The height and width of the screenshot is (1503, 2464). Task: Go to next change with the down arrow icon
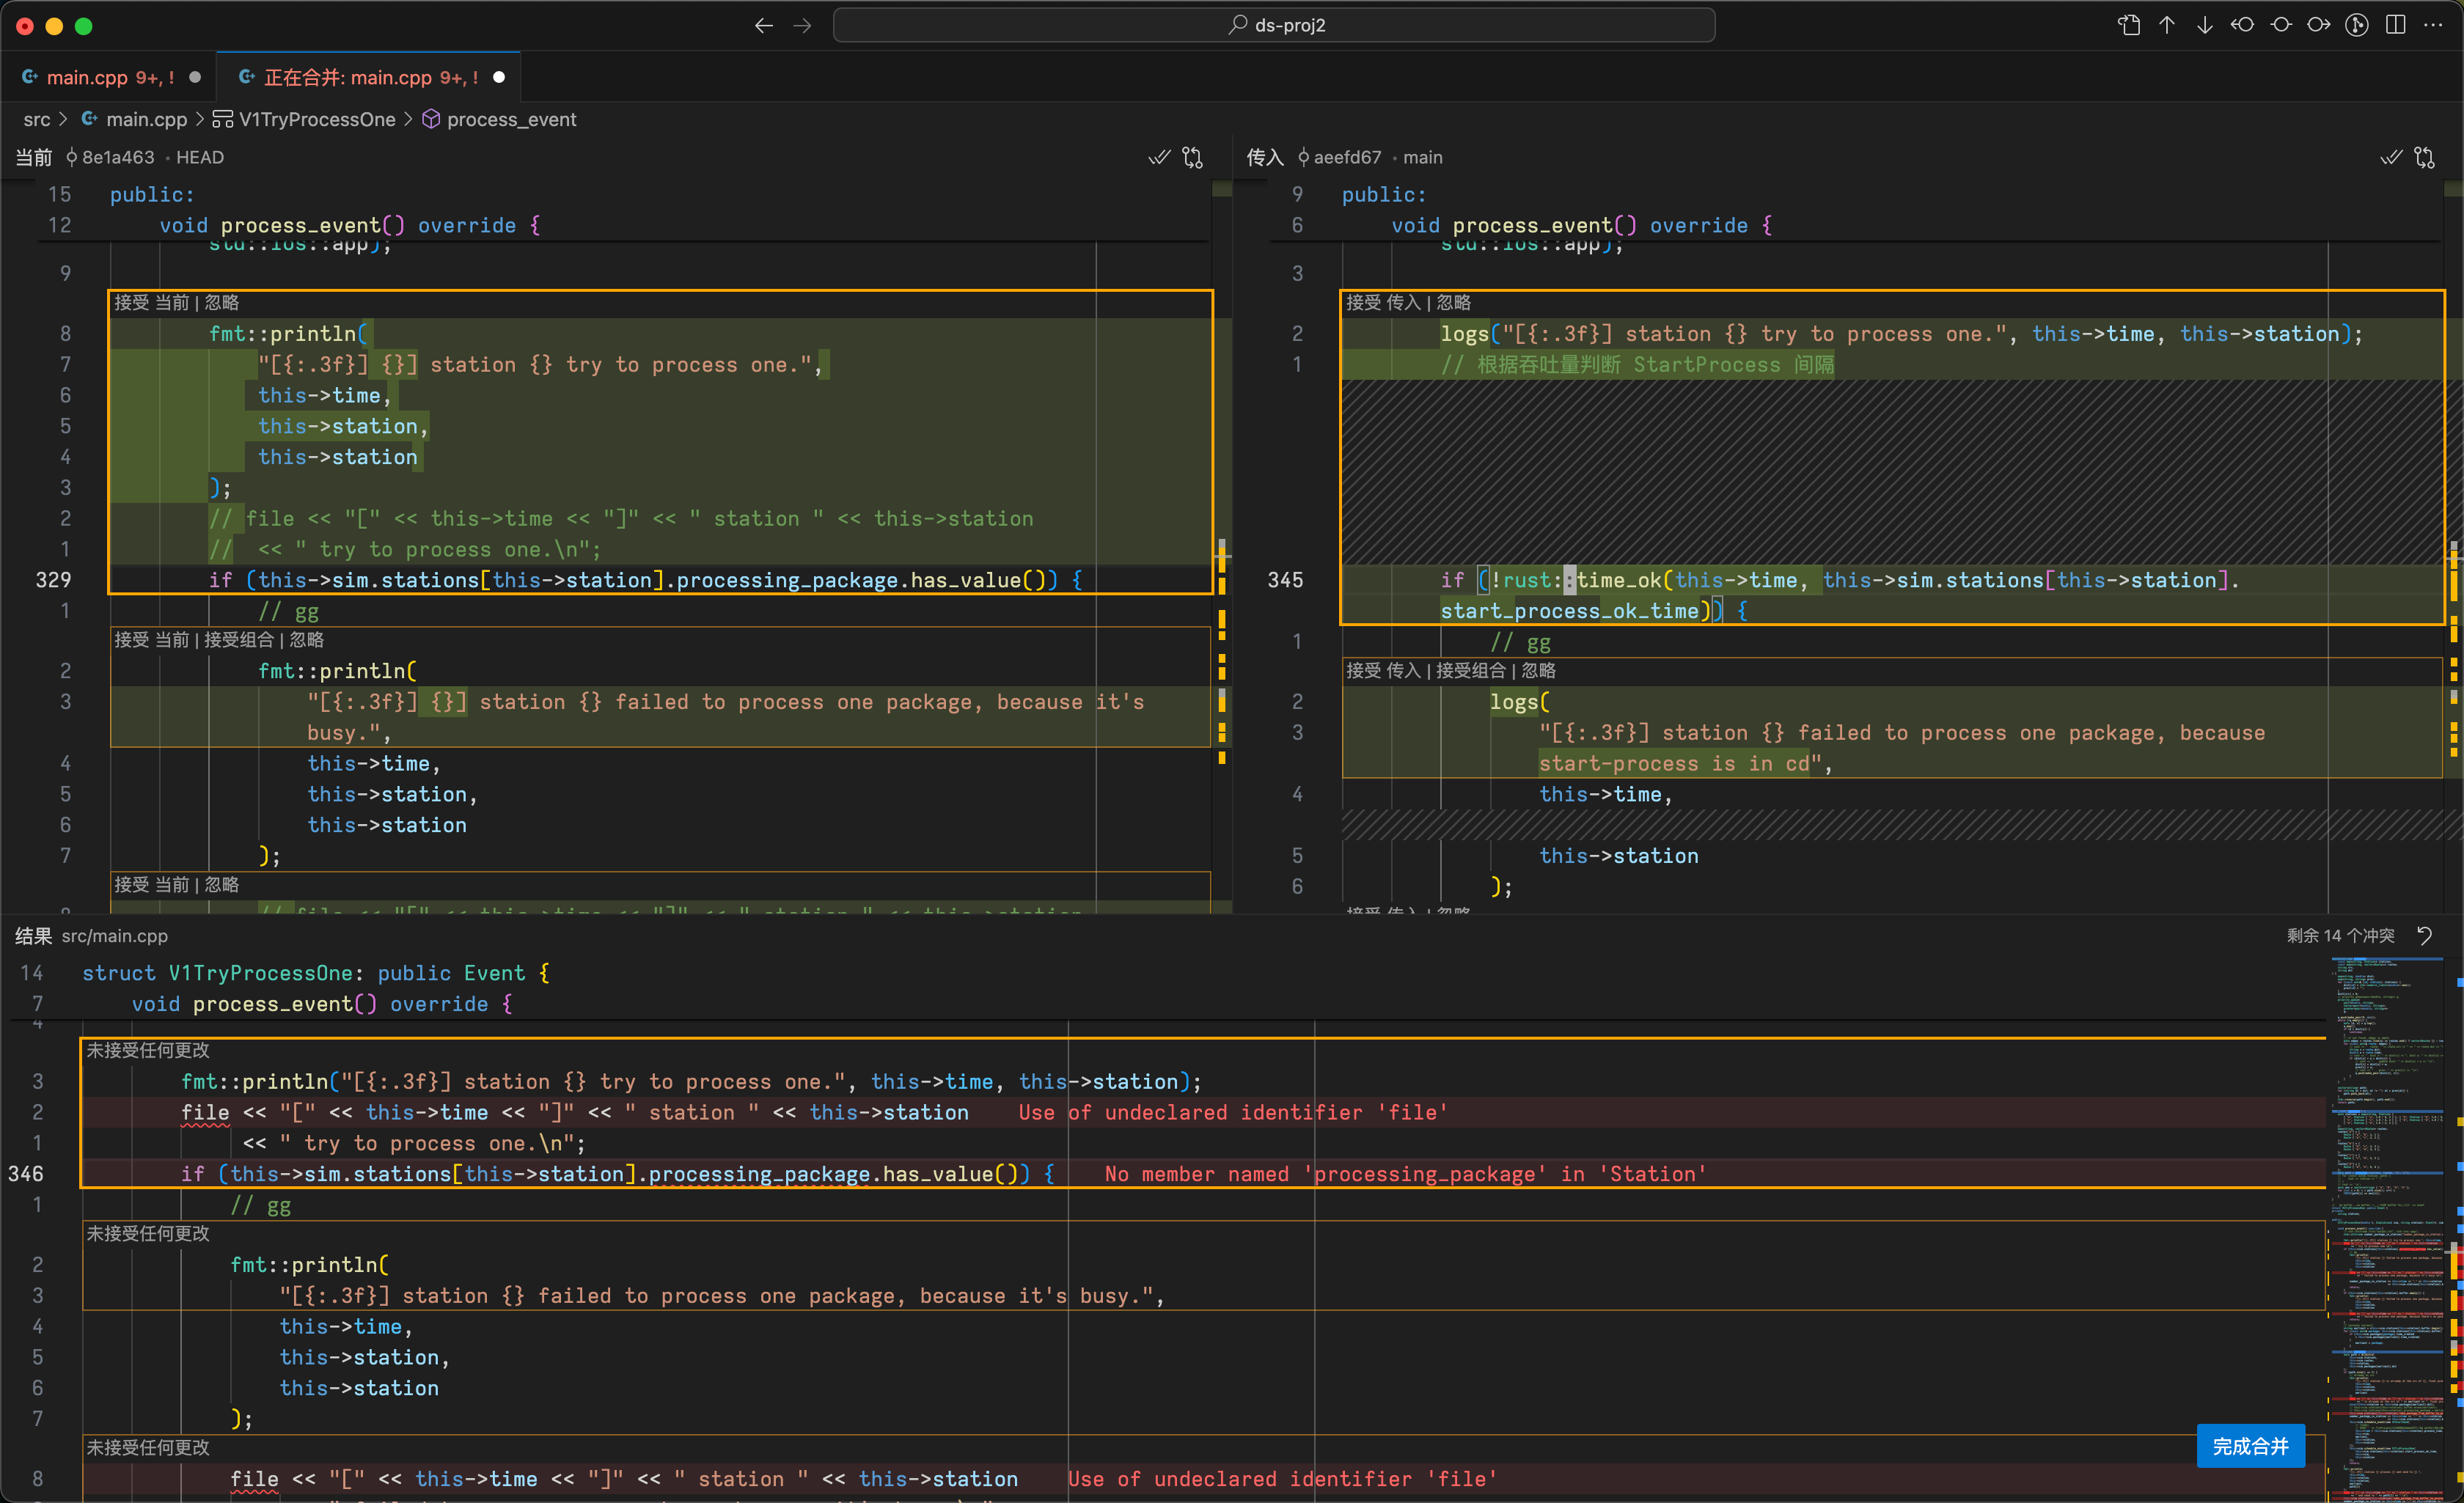click(2205, 25)
